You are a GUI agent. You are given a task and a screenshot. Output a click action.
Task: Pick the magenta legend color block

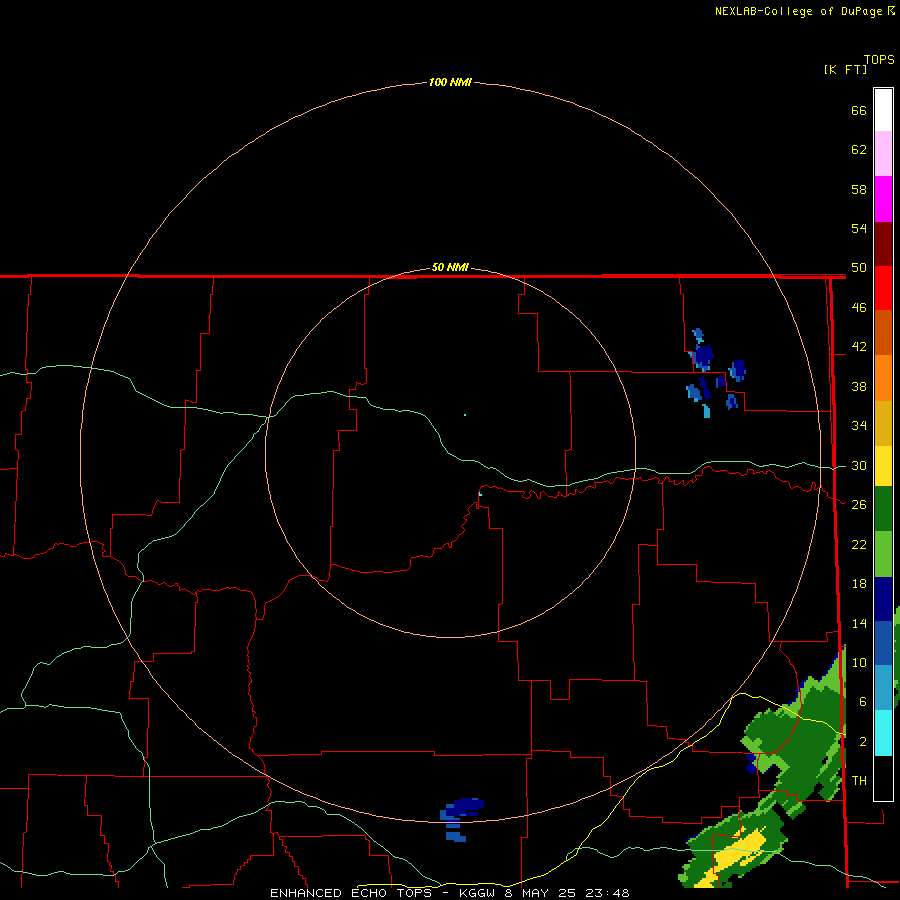pos(883,199)
